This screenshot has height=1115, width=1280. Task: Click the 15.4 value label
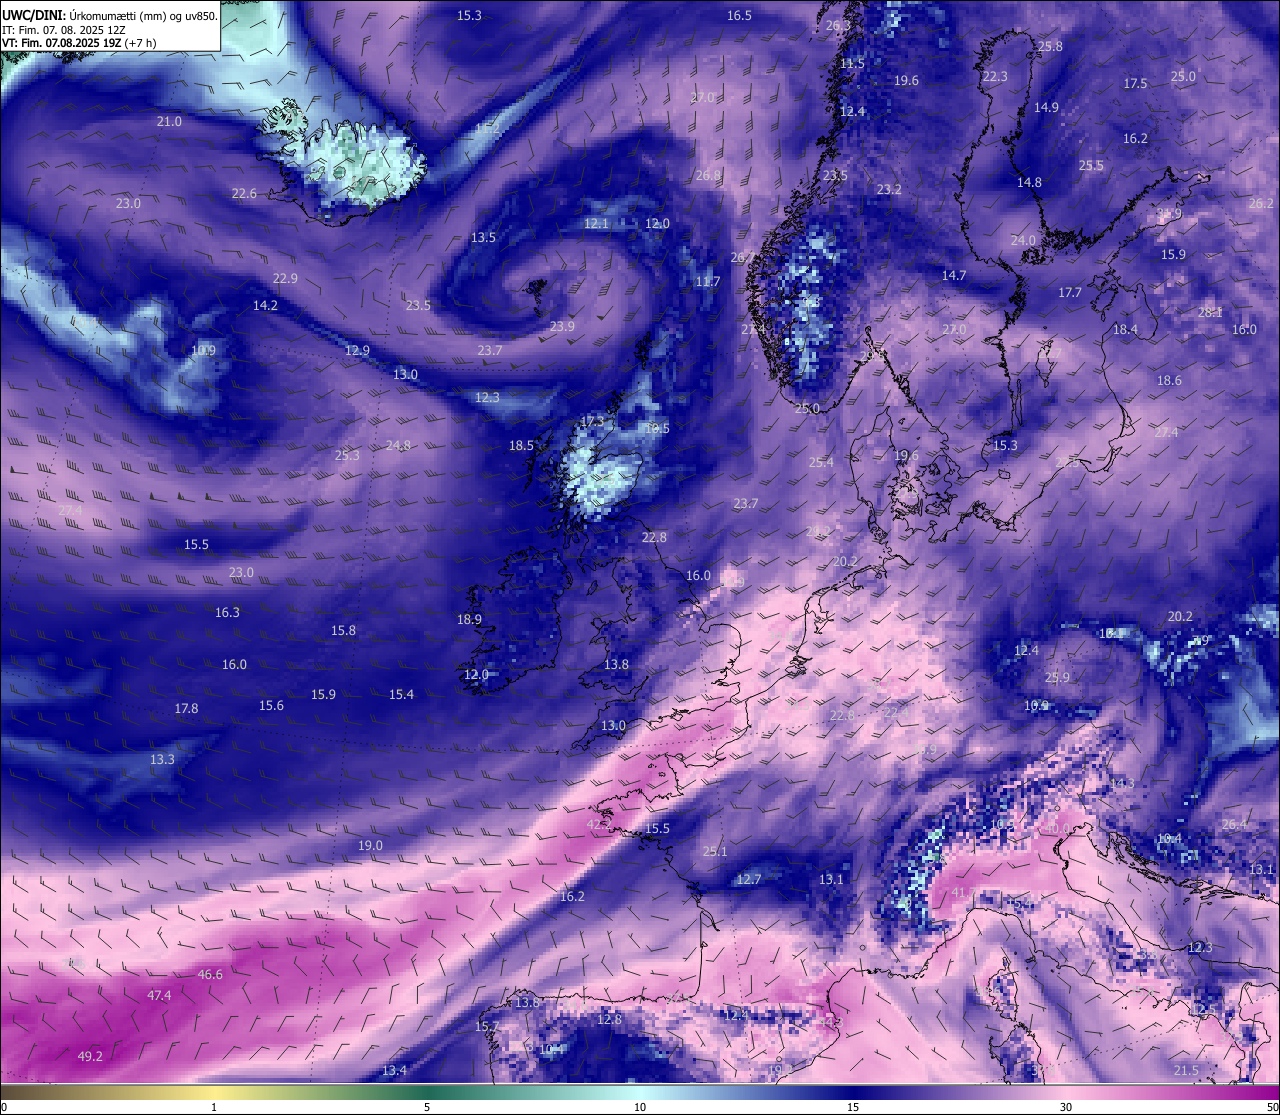point(401,694)
